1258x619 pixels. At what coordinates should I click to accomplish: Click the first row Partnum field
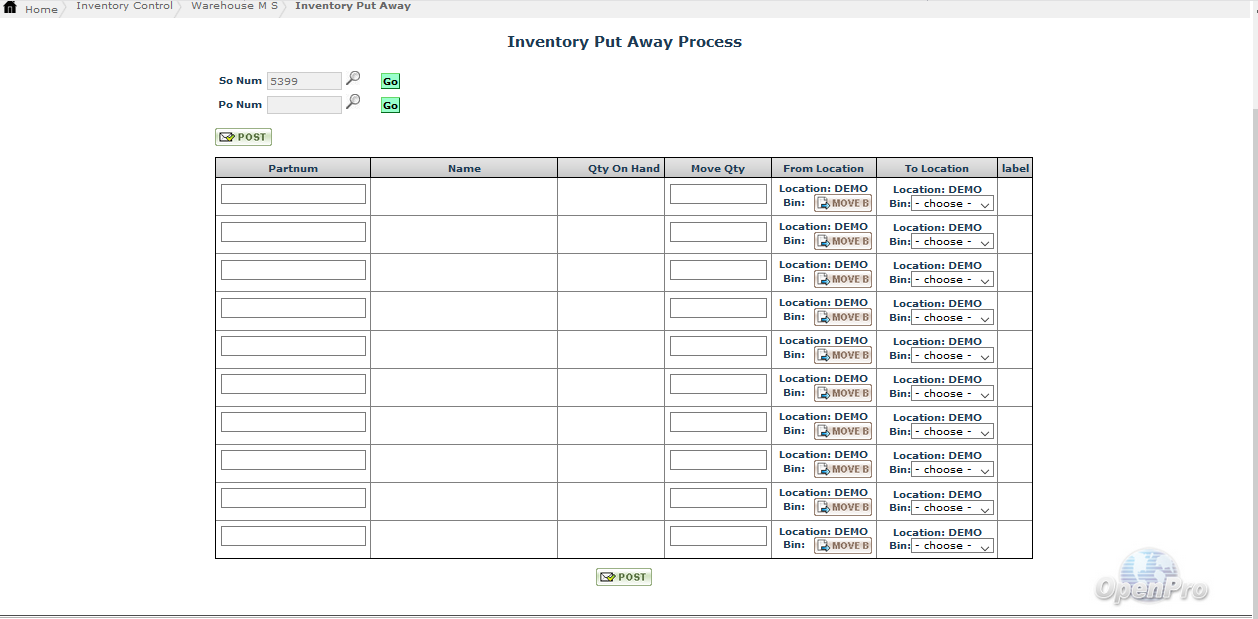(x=293, y=194)
